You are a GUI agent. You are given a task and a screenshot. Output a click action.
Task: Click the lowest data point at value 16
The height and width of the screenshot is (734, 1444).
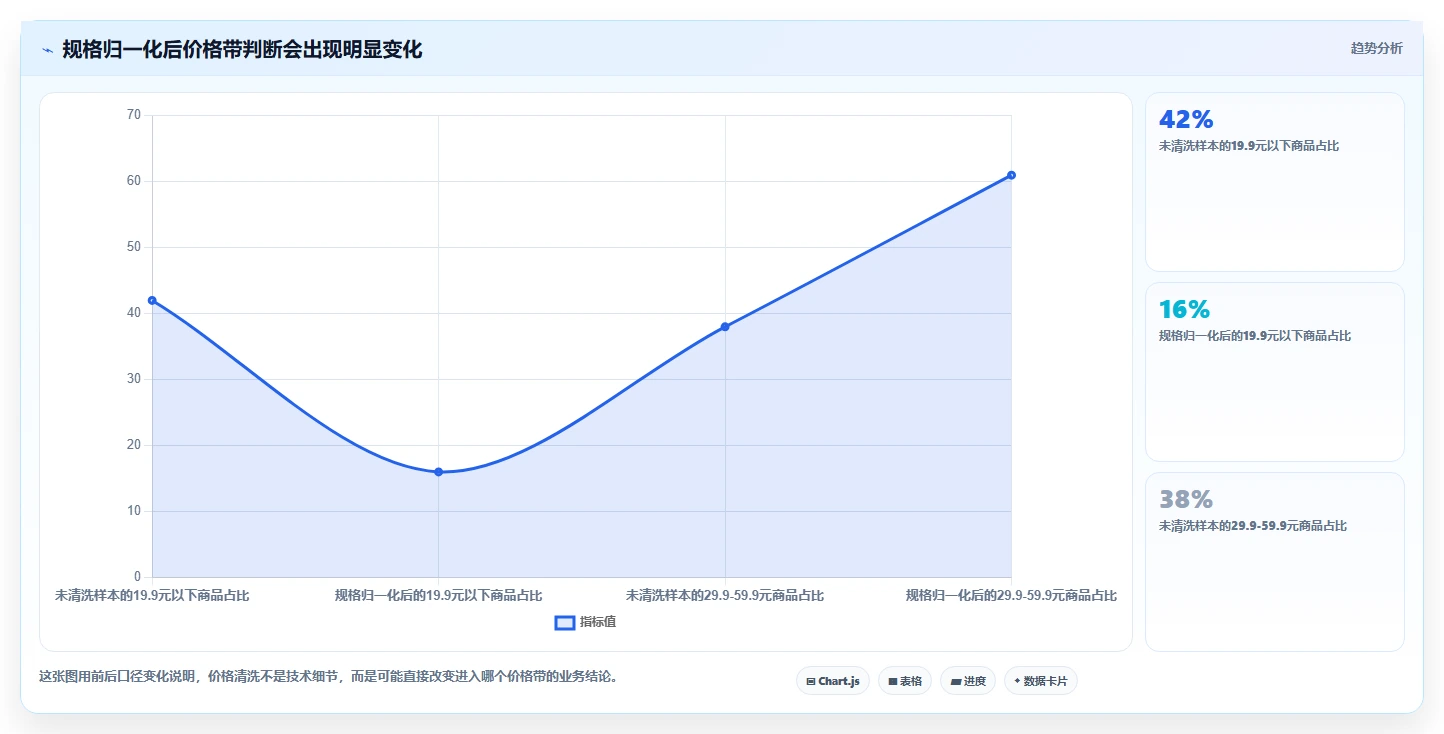click(x=438, y=472)
